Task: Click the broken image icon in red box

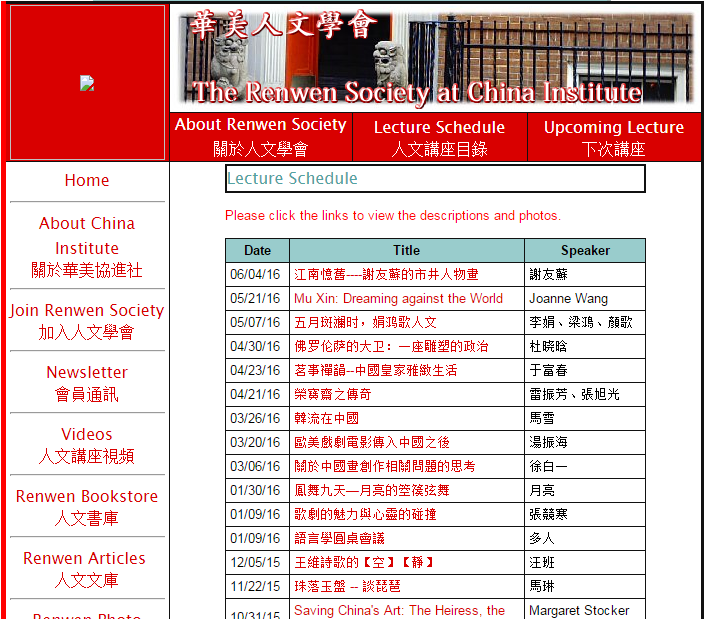Action: point(87,83)
